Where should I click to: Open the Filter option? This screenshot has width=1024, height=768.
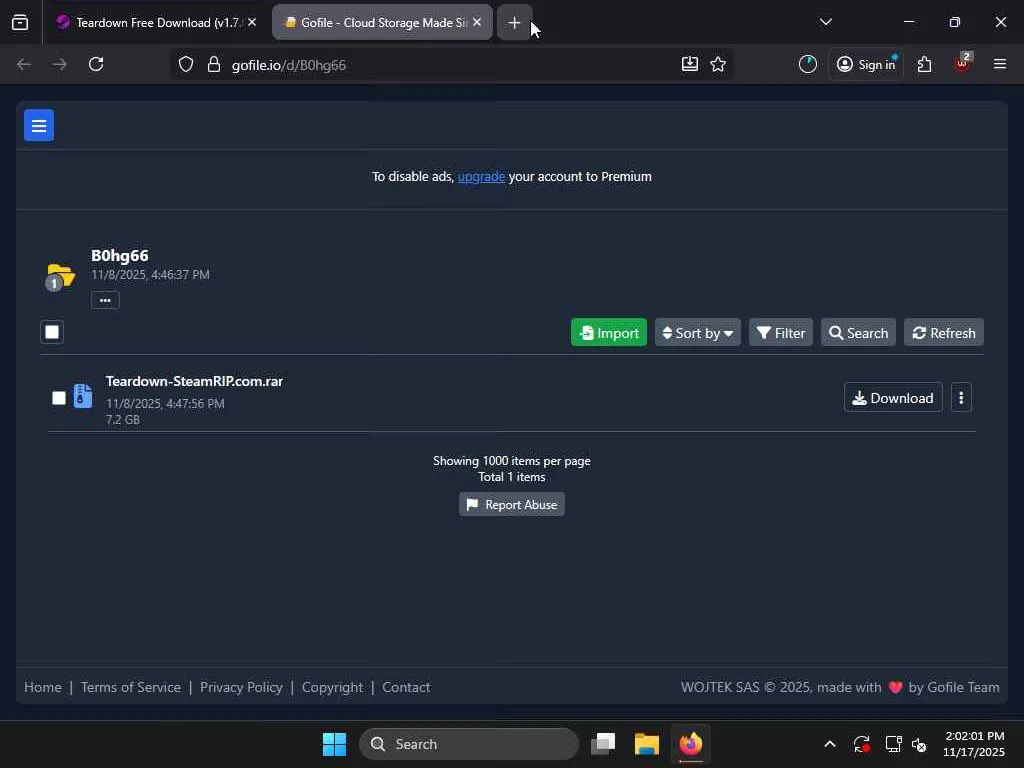pyautogui.click(x=780, y=332)
